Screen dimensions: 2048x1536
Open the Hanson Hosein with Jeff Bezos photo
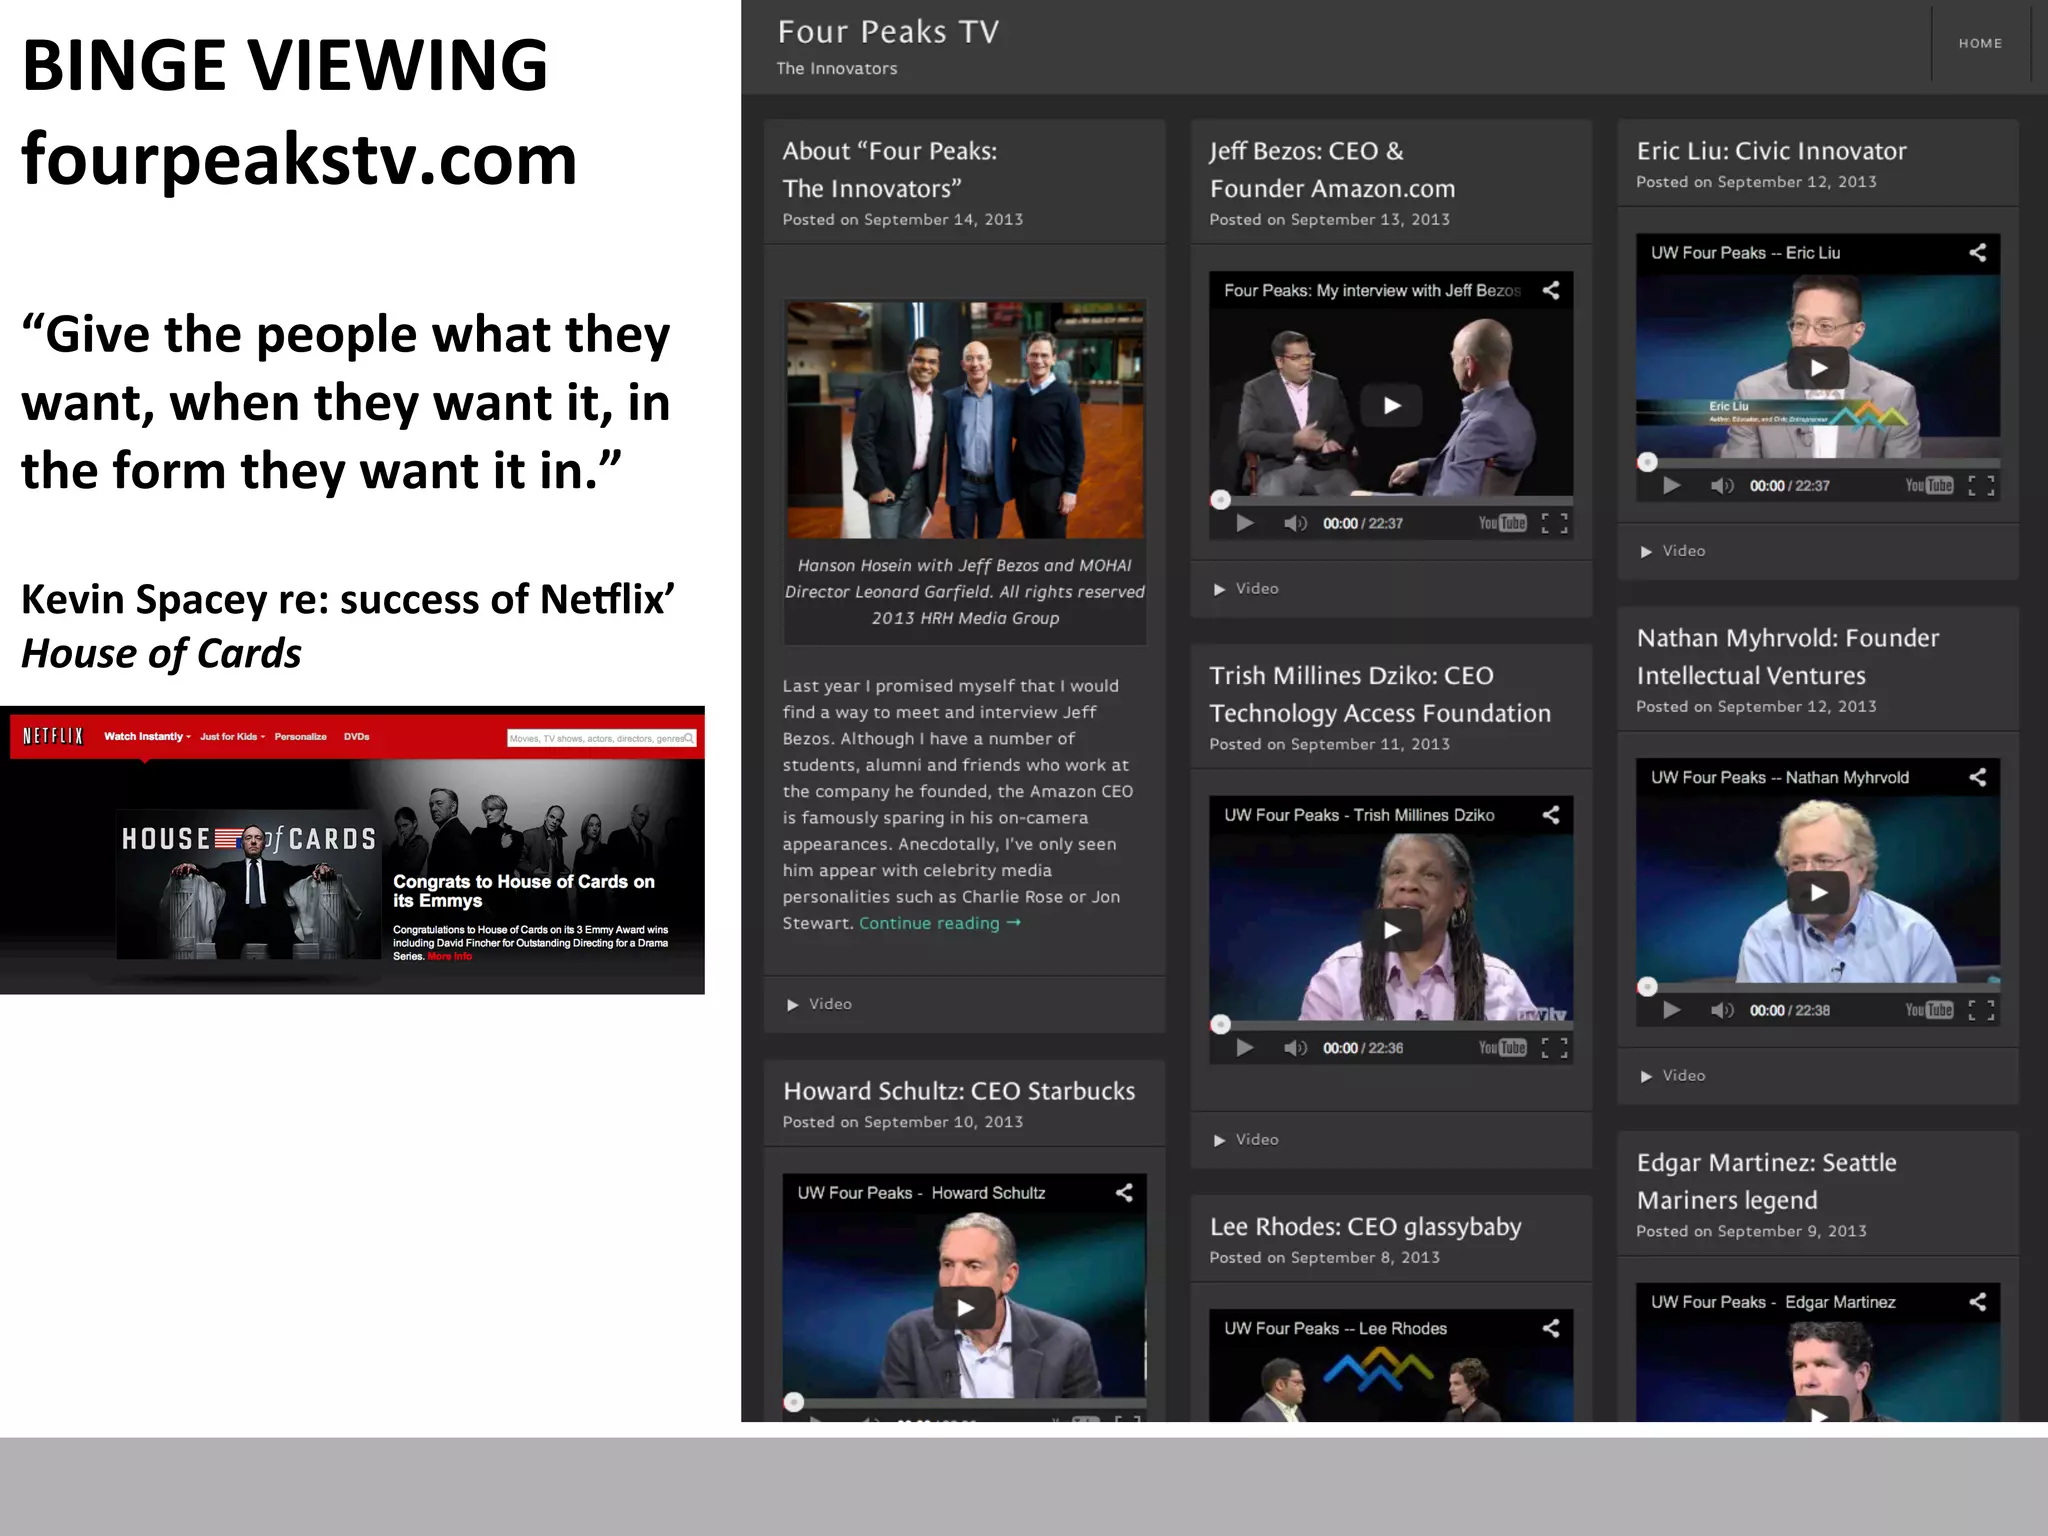coord(965,420)
